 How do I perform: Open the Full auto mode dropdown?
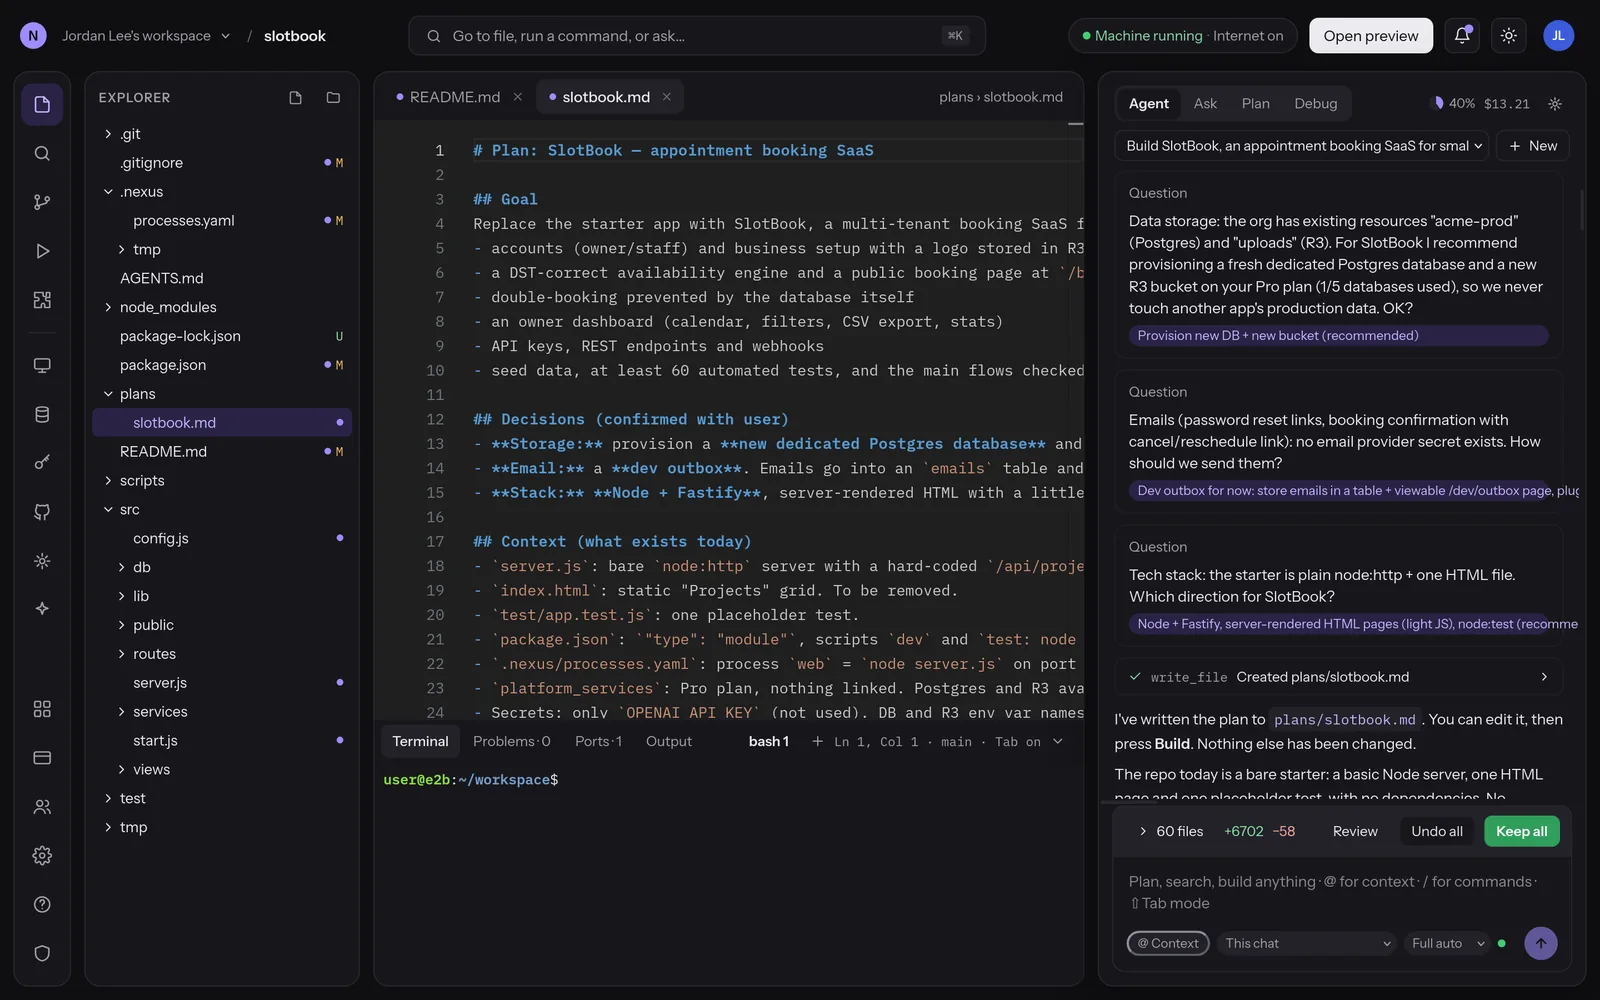tap(1448, 943)
